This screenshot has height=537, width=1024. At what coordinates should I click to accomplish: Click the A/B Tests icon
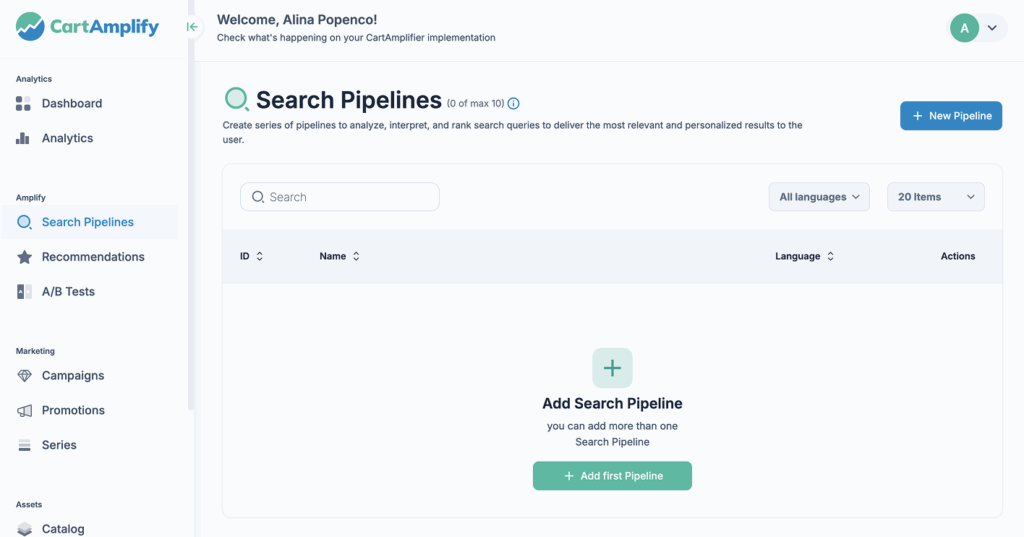pos(24,292)
